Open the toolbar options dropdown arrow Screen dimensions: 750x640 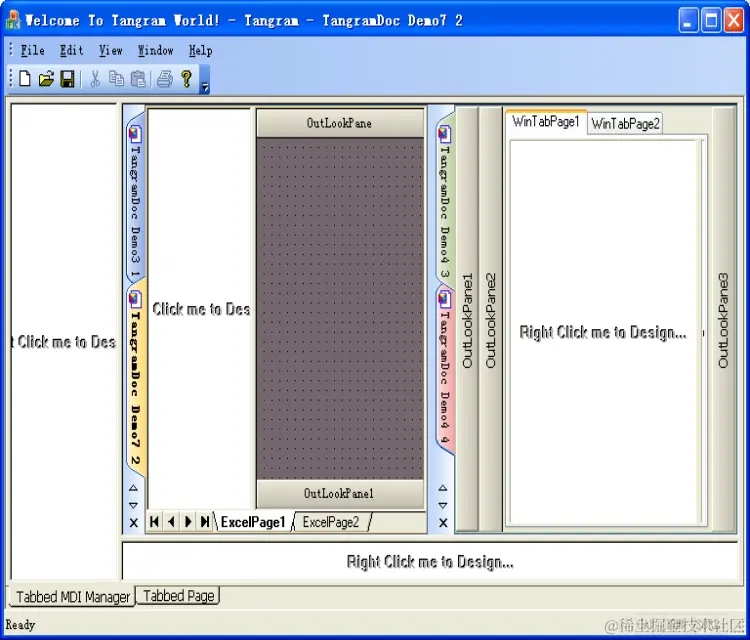(204, 79)
